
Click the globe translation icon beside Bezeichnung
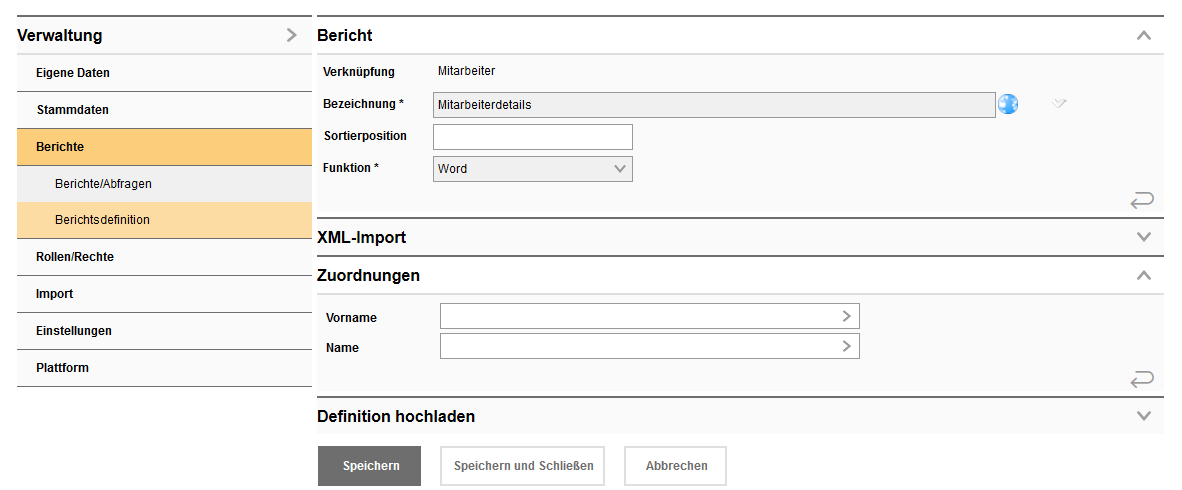pyautogui.click(x=1008, y=104)
